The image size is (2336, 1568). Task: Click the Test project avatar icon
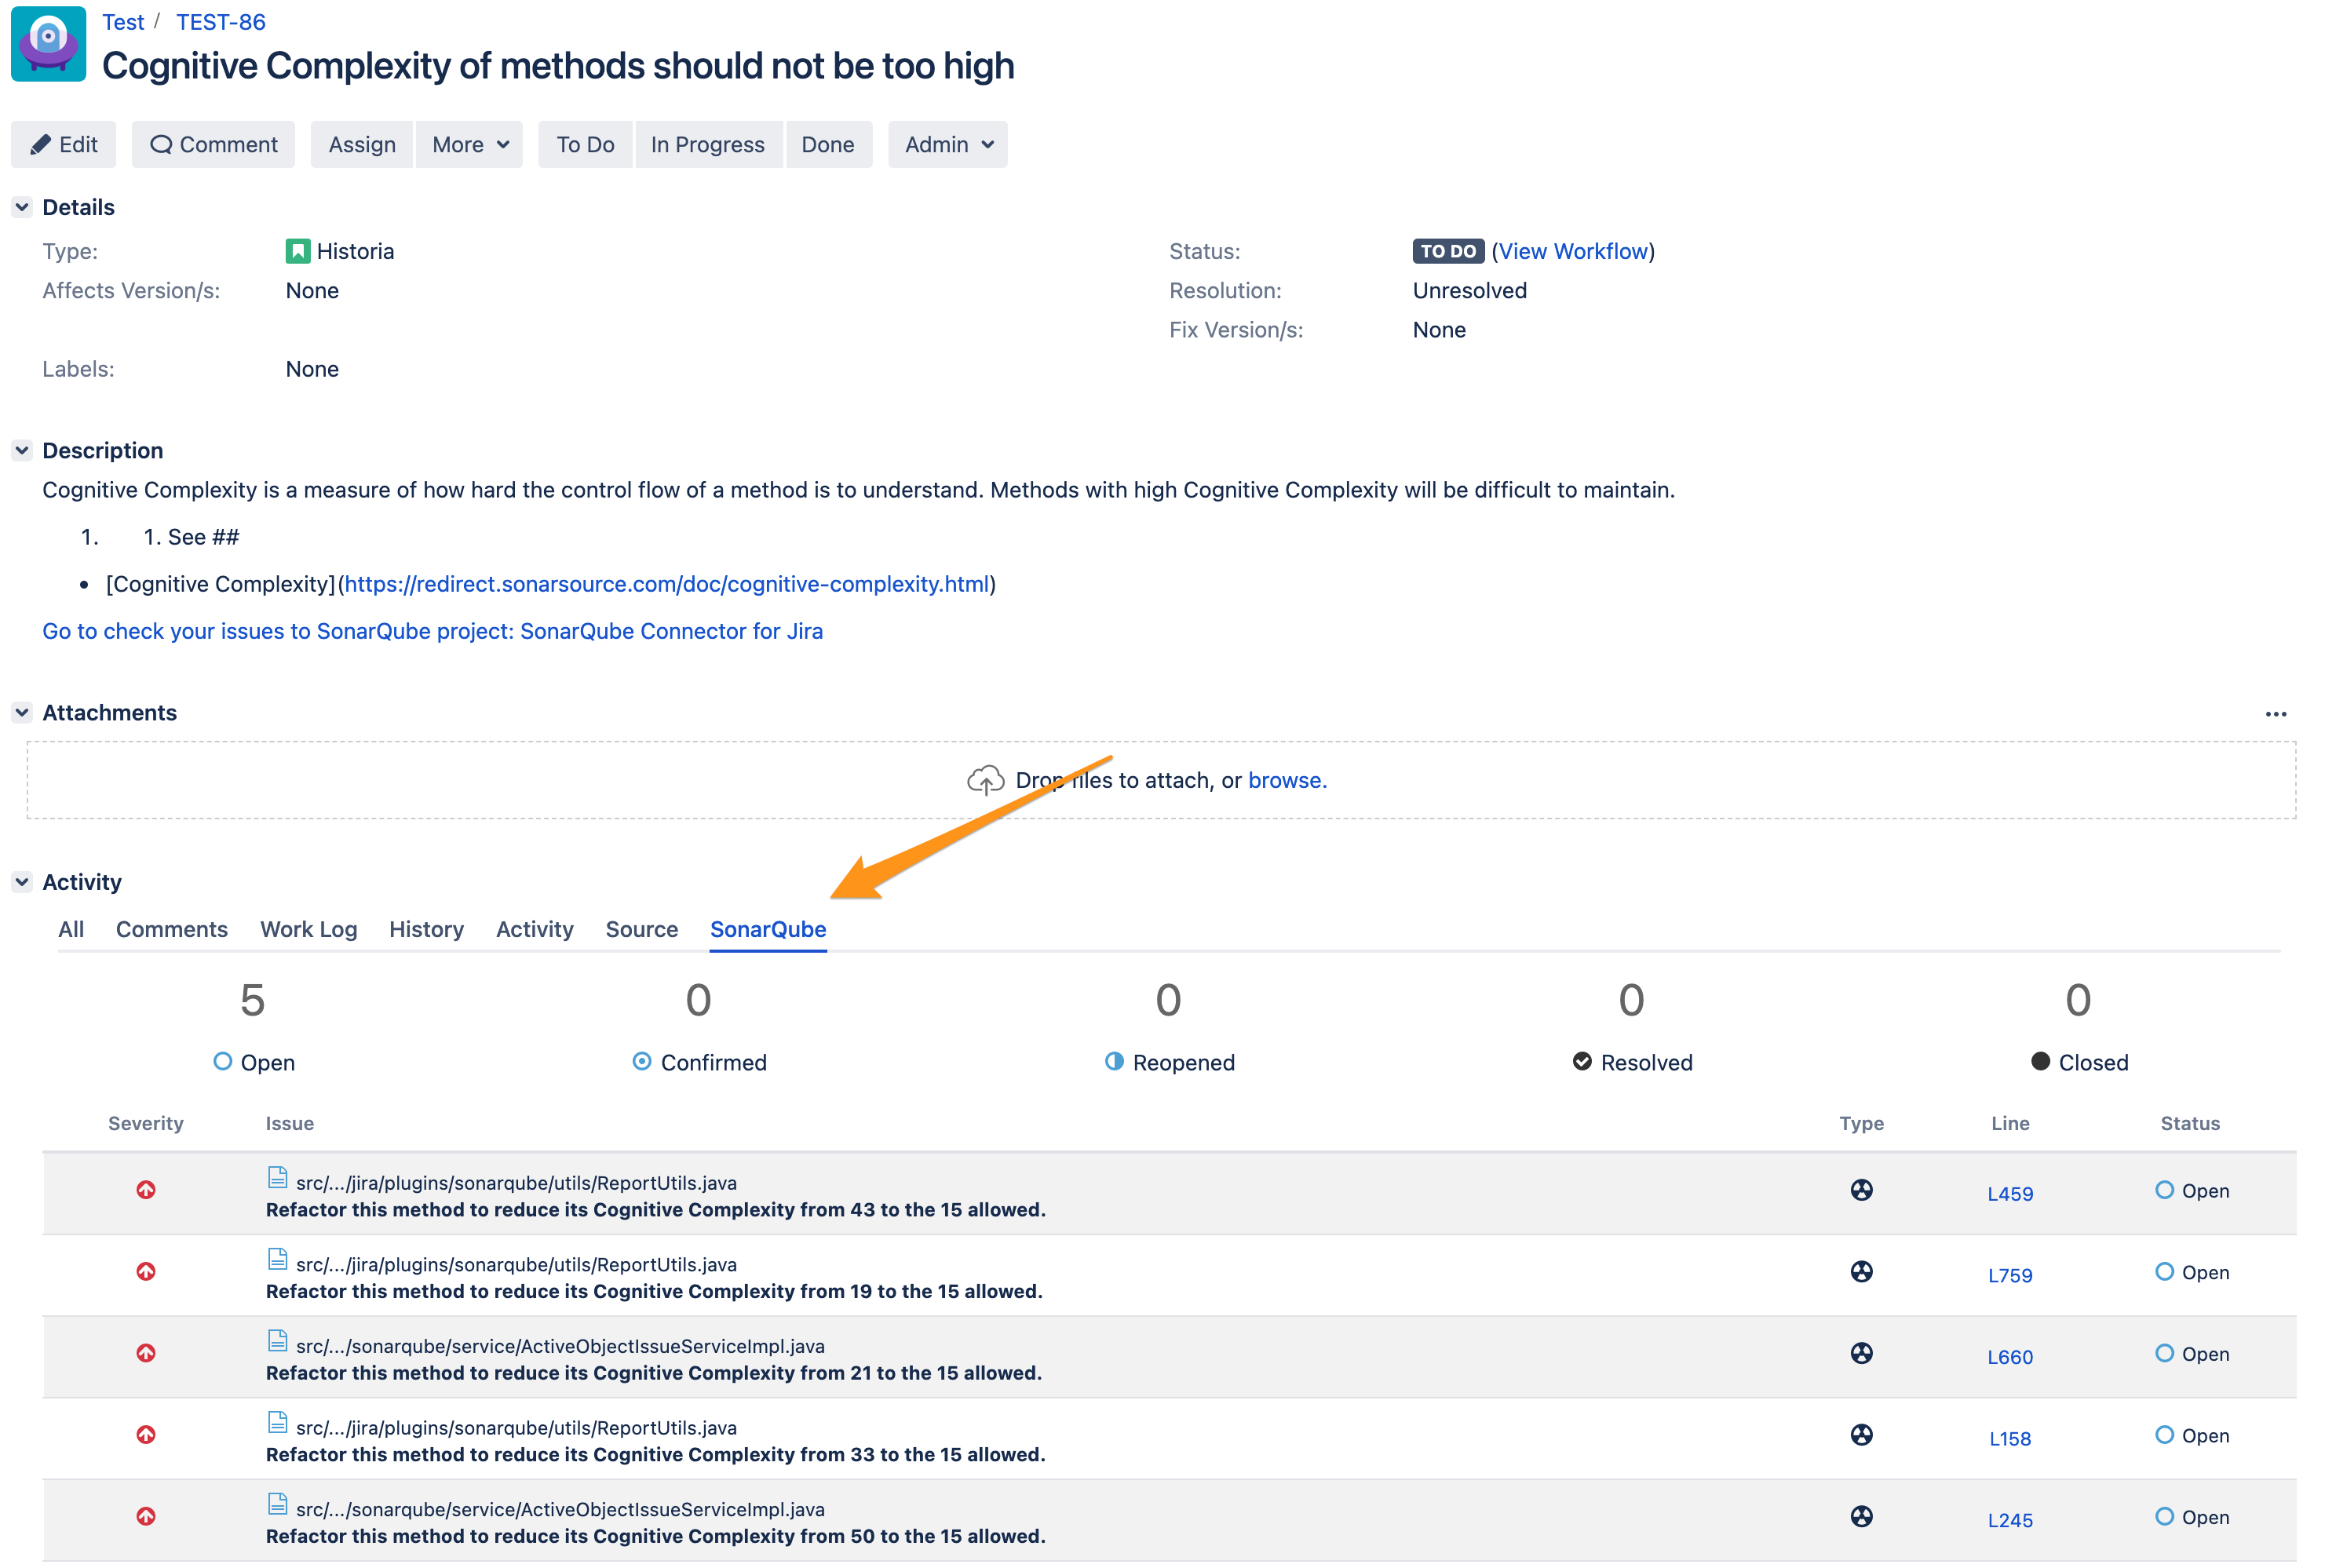[48, 44]
